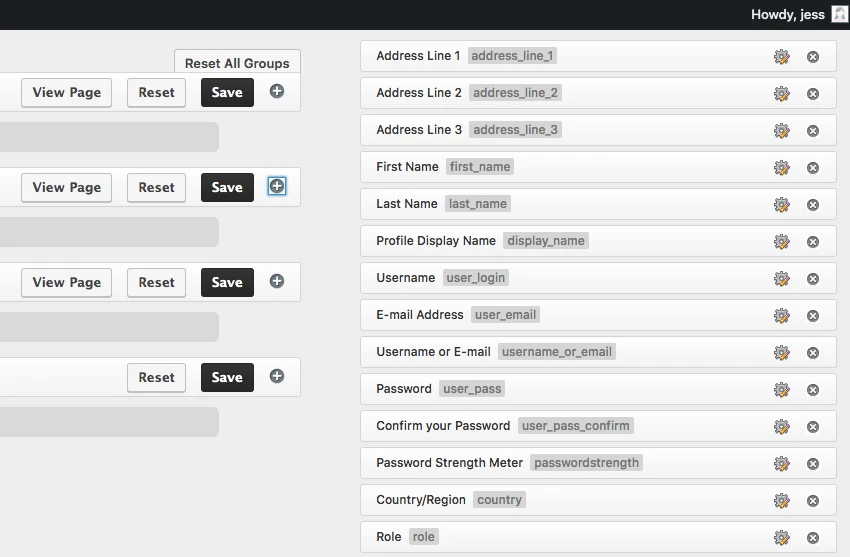Click Reset button just under Reset All Groups
Screen dimensions: 850x557
(x=156, y=92)
